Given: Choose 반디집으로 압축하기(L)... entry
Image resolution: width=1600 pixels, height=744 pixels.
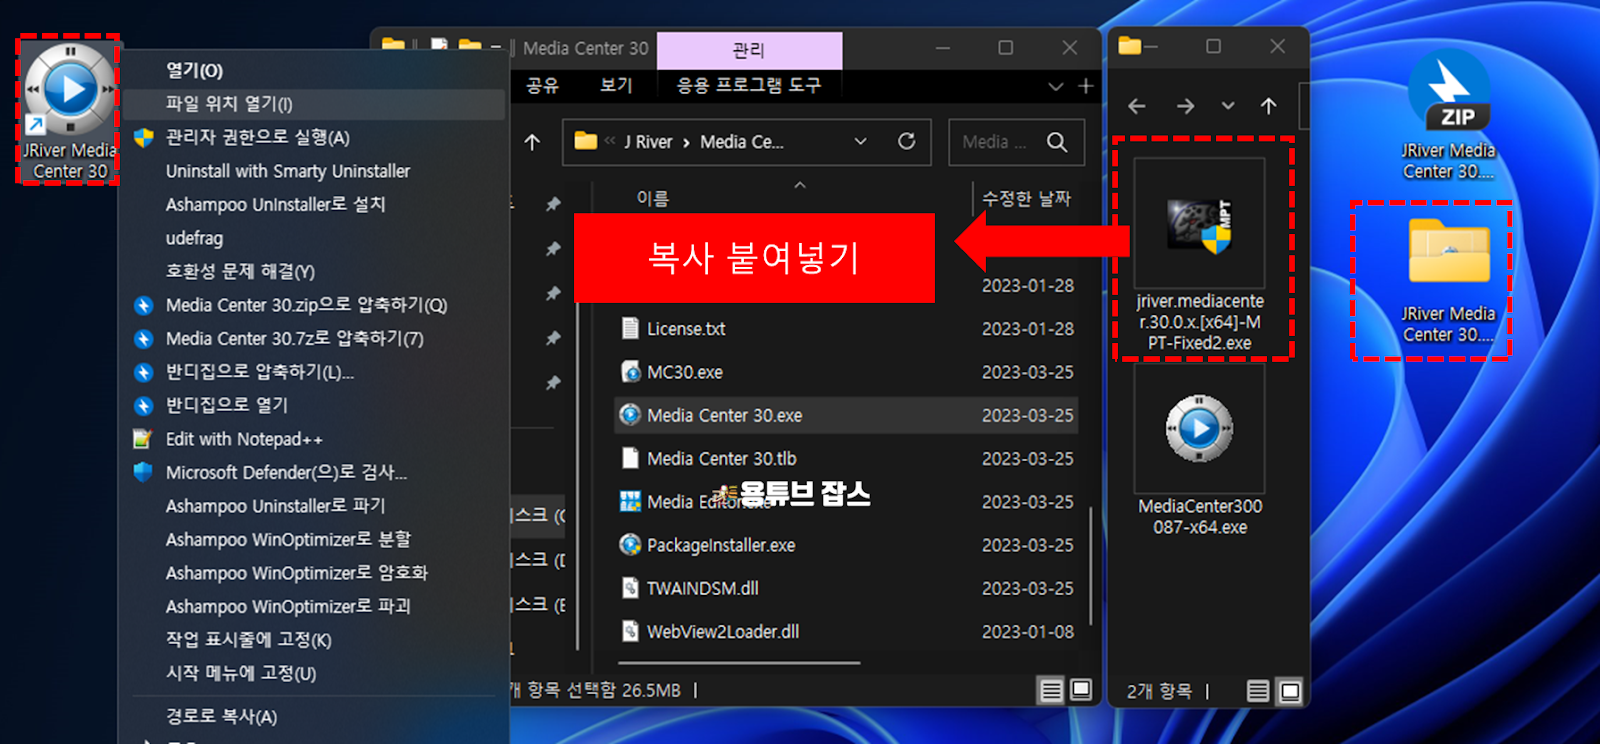Looking at the screenshot, I should point(312,372).
